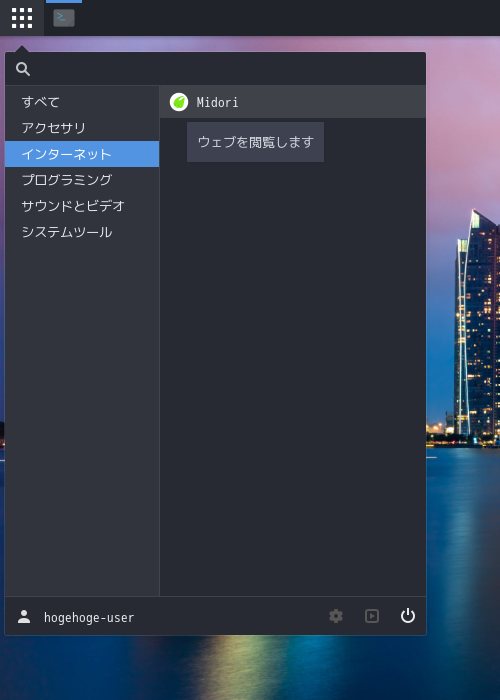This screenshot has width=500, height=700.
Task: Click the green Midori leaf icon
Action: tap(179, 102)
